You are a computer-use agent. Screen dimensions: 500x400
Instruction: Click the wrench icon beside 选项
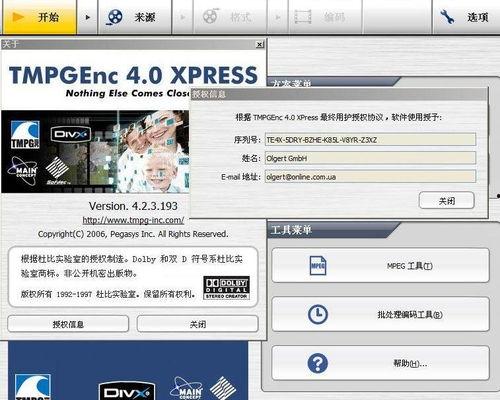click(446, 17)
